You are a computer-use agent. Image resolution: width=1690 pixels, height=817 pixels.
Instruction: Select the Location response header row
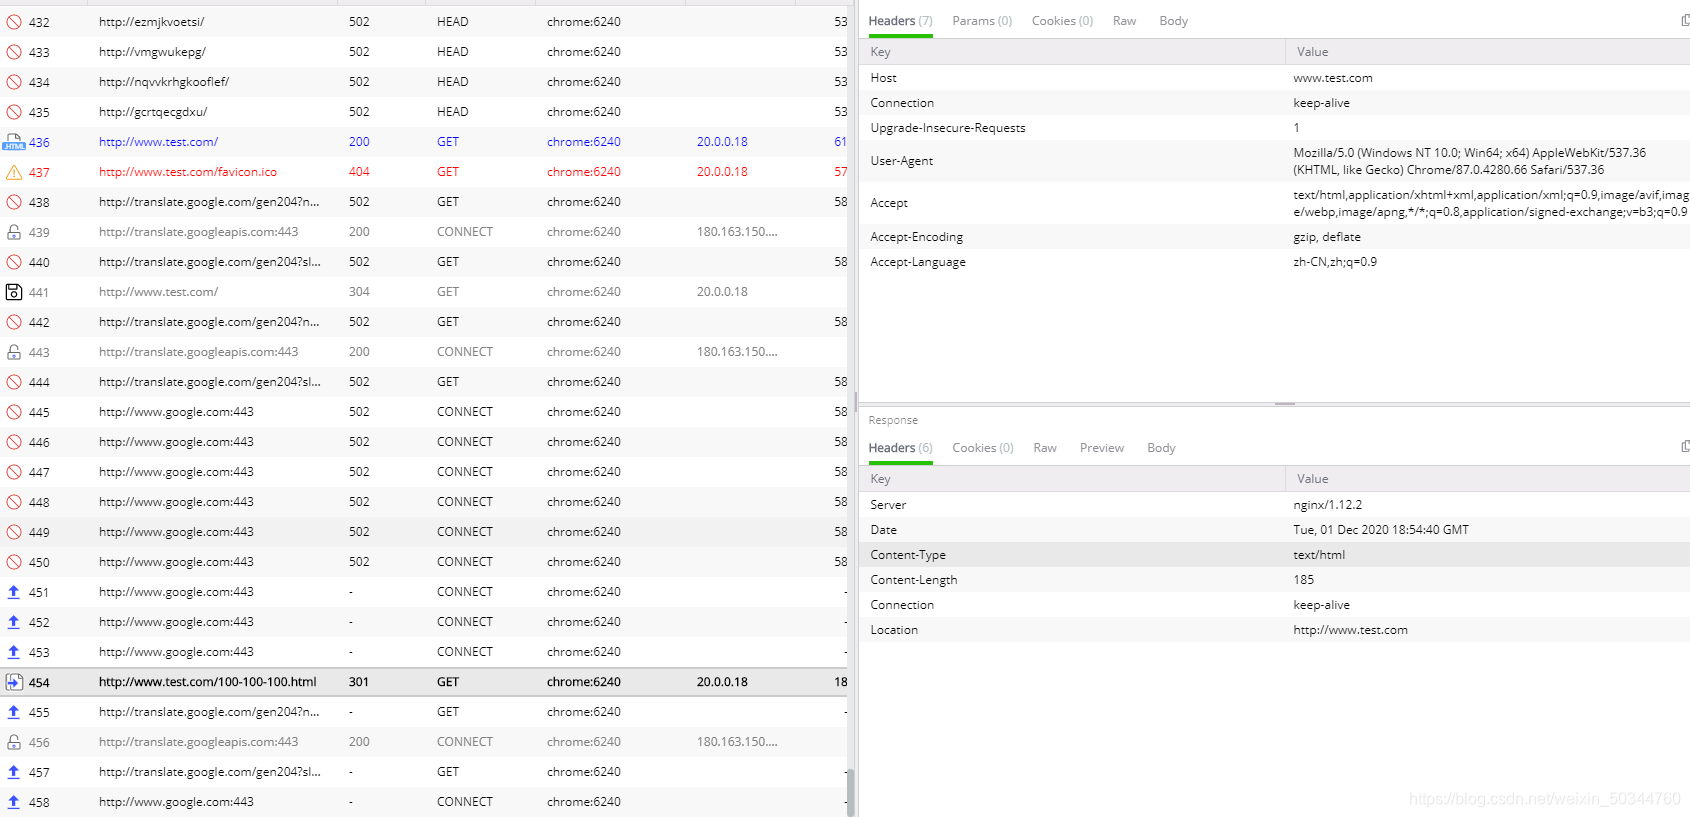point(1275,630)
